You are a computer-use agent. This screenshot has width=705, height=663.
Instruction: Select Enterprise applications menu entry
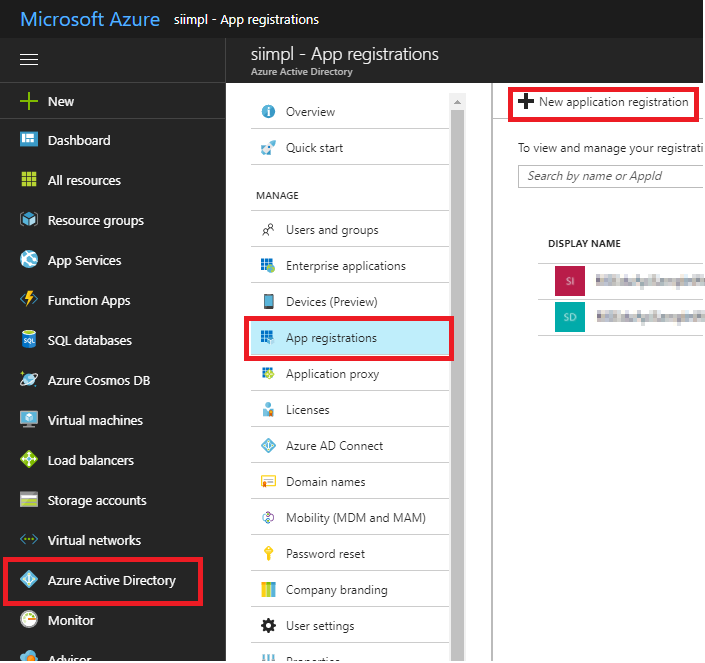(350, 266)
